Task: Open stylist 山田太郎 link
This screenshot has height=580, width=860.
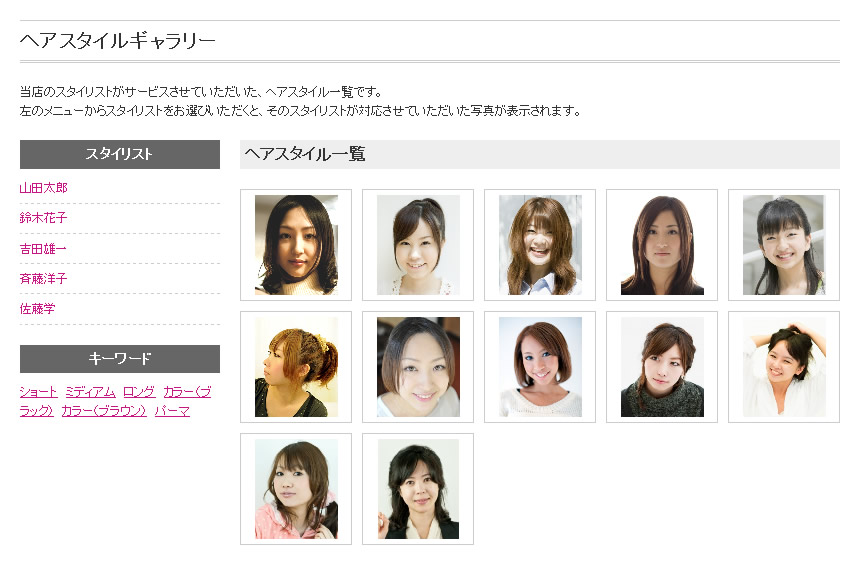Action: click(x=44, y=188)
